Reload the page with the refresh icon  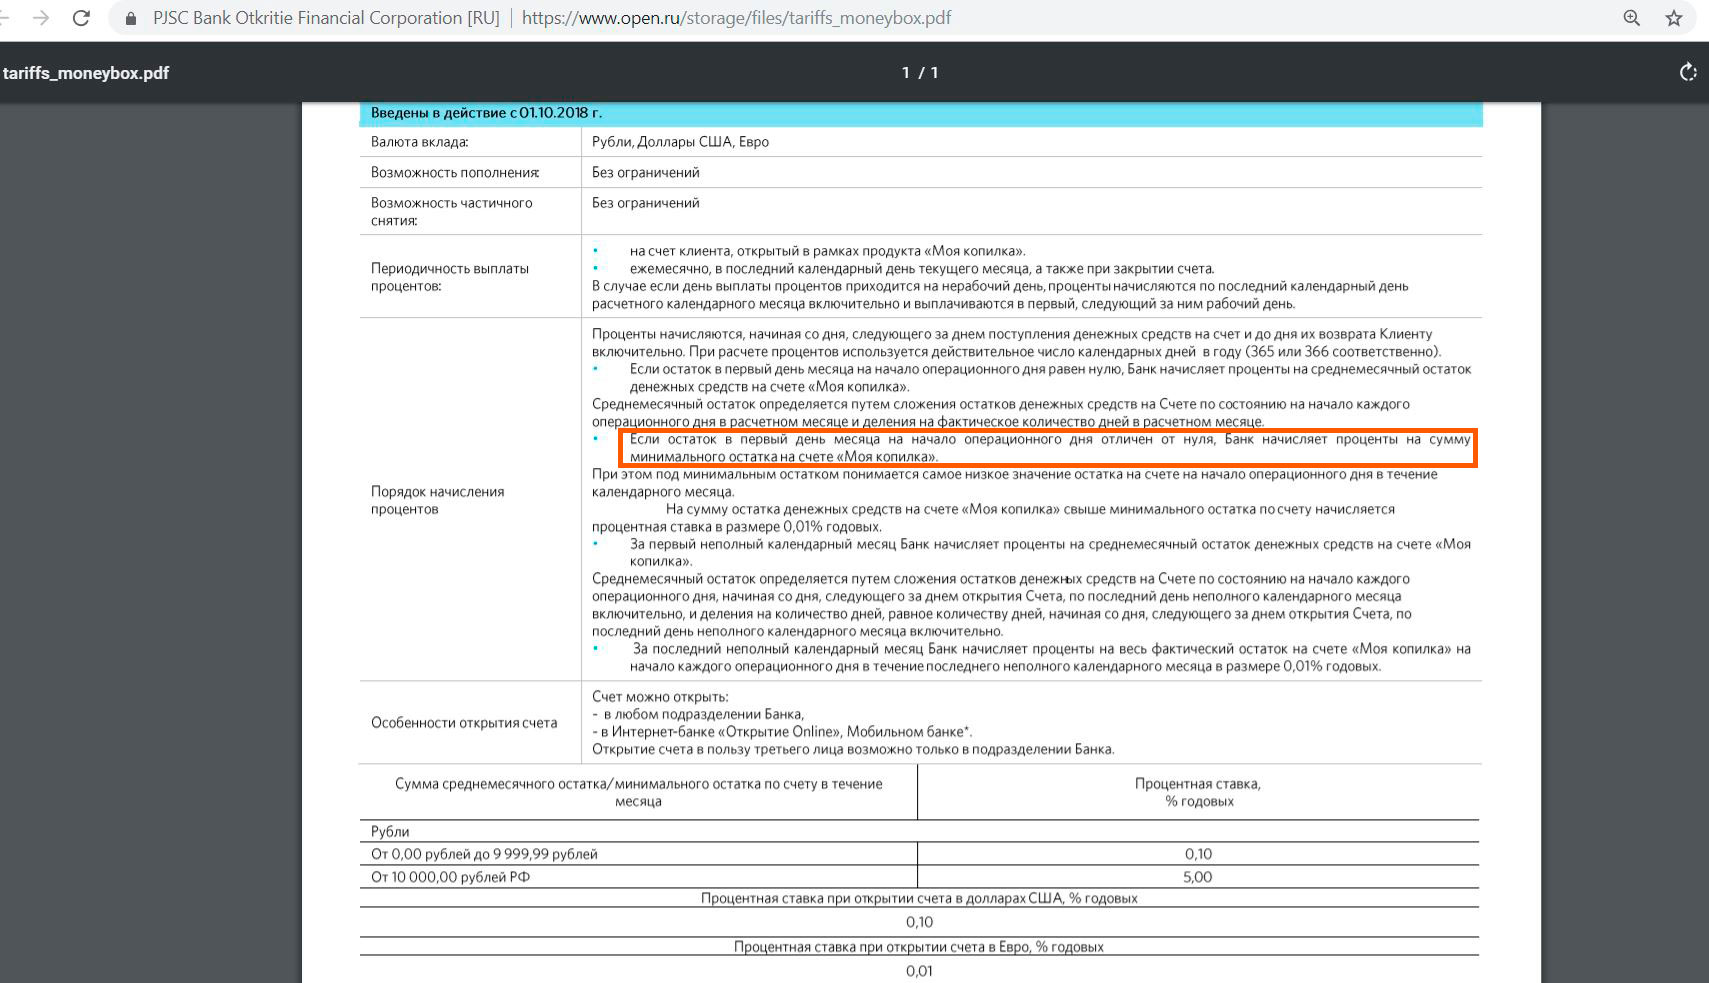tap(82, 18)
